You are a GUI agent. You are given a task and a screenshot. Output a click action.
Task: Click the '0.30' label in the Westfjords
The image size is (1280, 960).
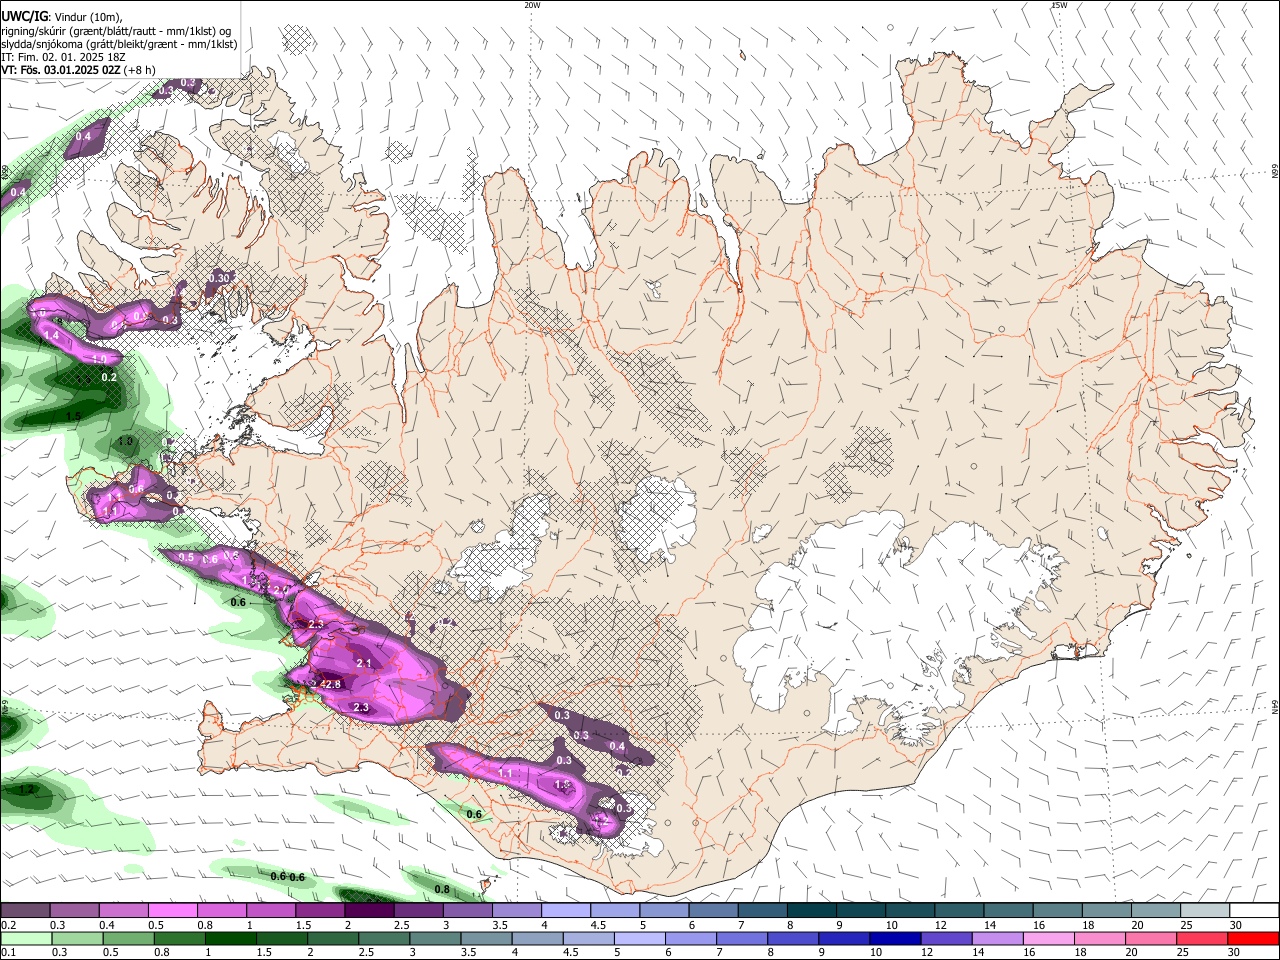[221, 277]
